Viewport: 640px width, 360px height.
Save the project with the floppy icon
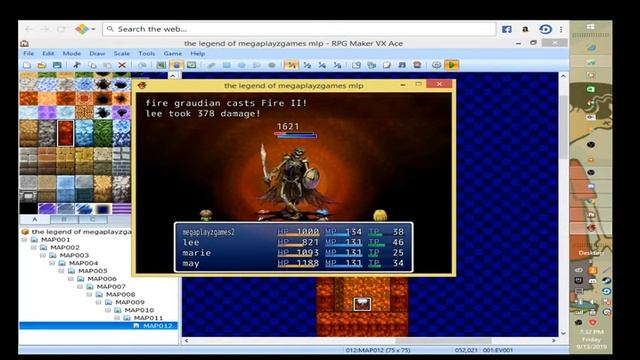(57, 65)
